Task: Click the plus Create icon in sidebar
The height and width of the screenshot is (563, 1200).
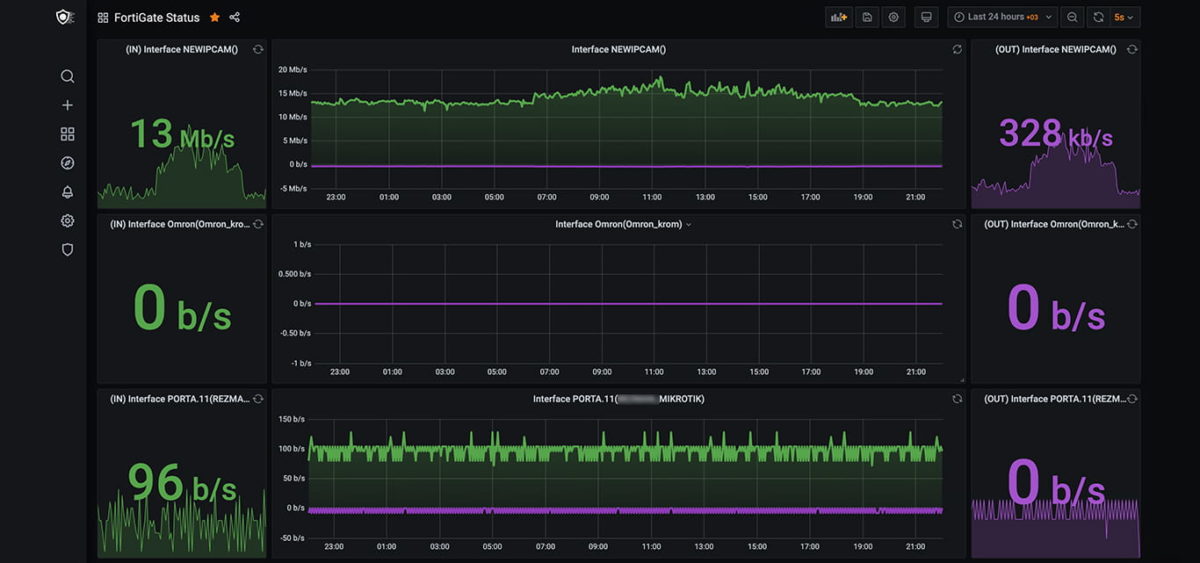Action: [67, 105]
